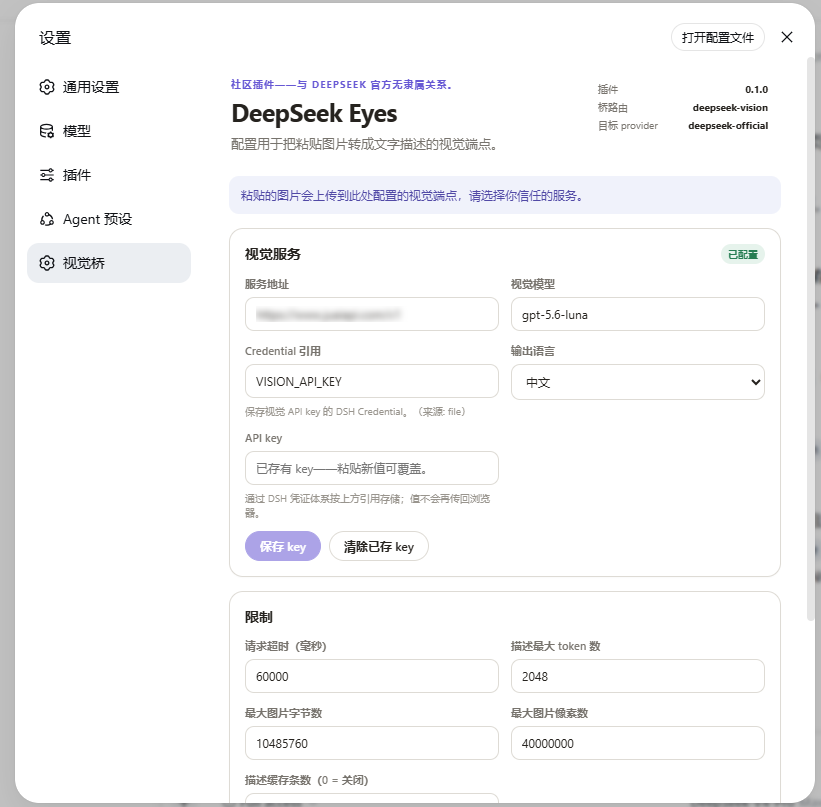Click into the 服务地址 input field

click(371, 314)
